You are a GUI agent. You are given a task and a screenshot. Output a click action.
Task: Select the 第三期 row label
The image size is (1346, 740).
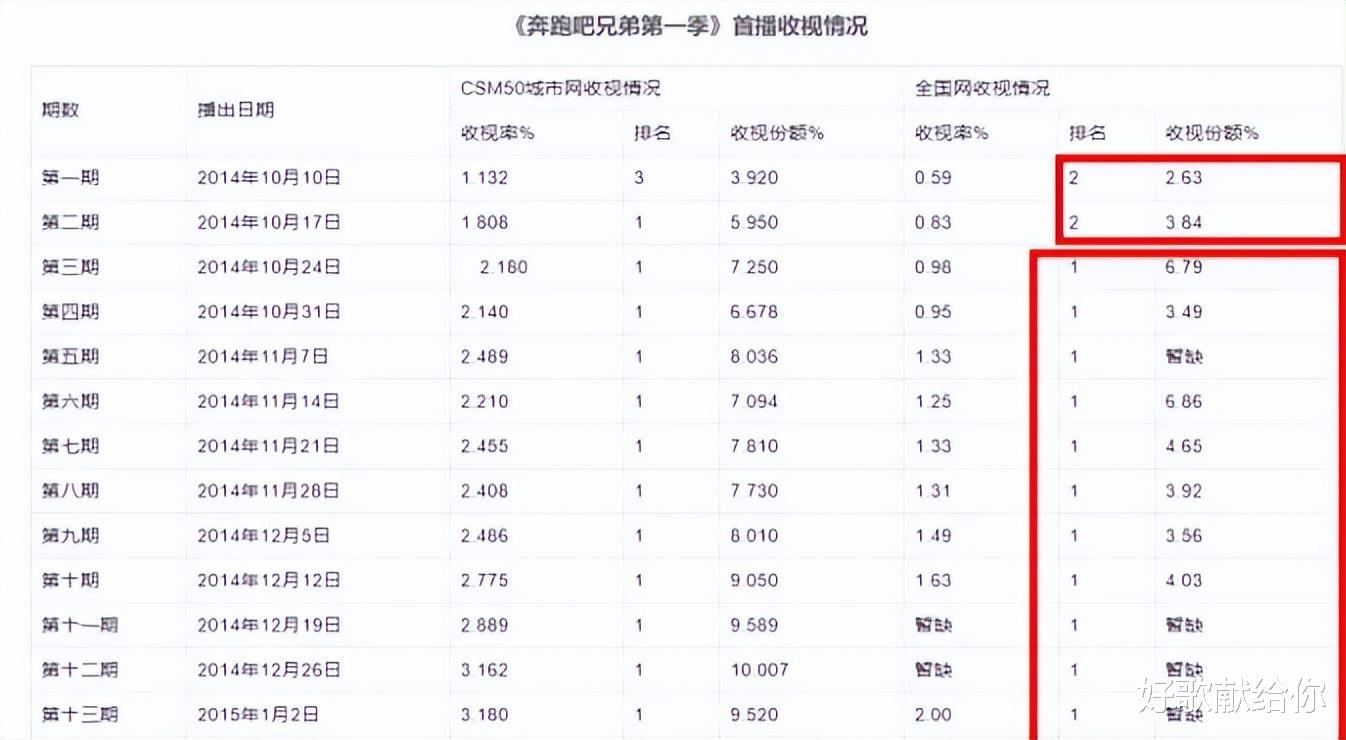70,267
